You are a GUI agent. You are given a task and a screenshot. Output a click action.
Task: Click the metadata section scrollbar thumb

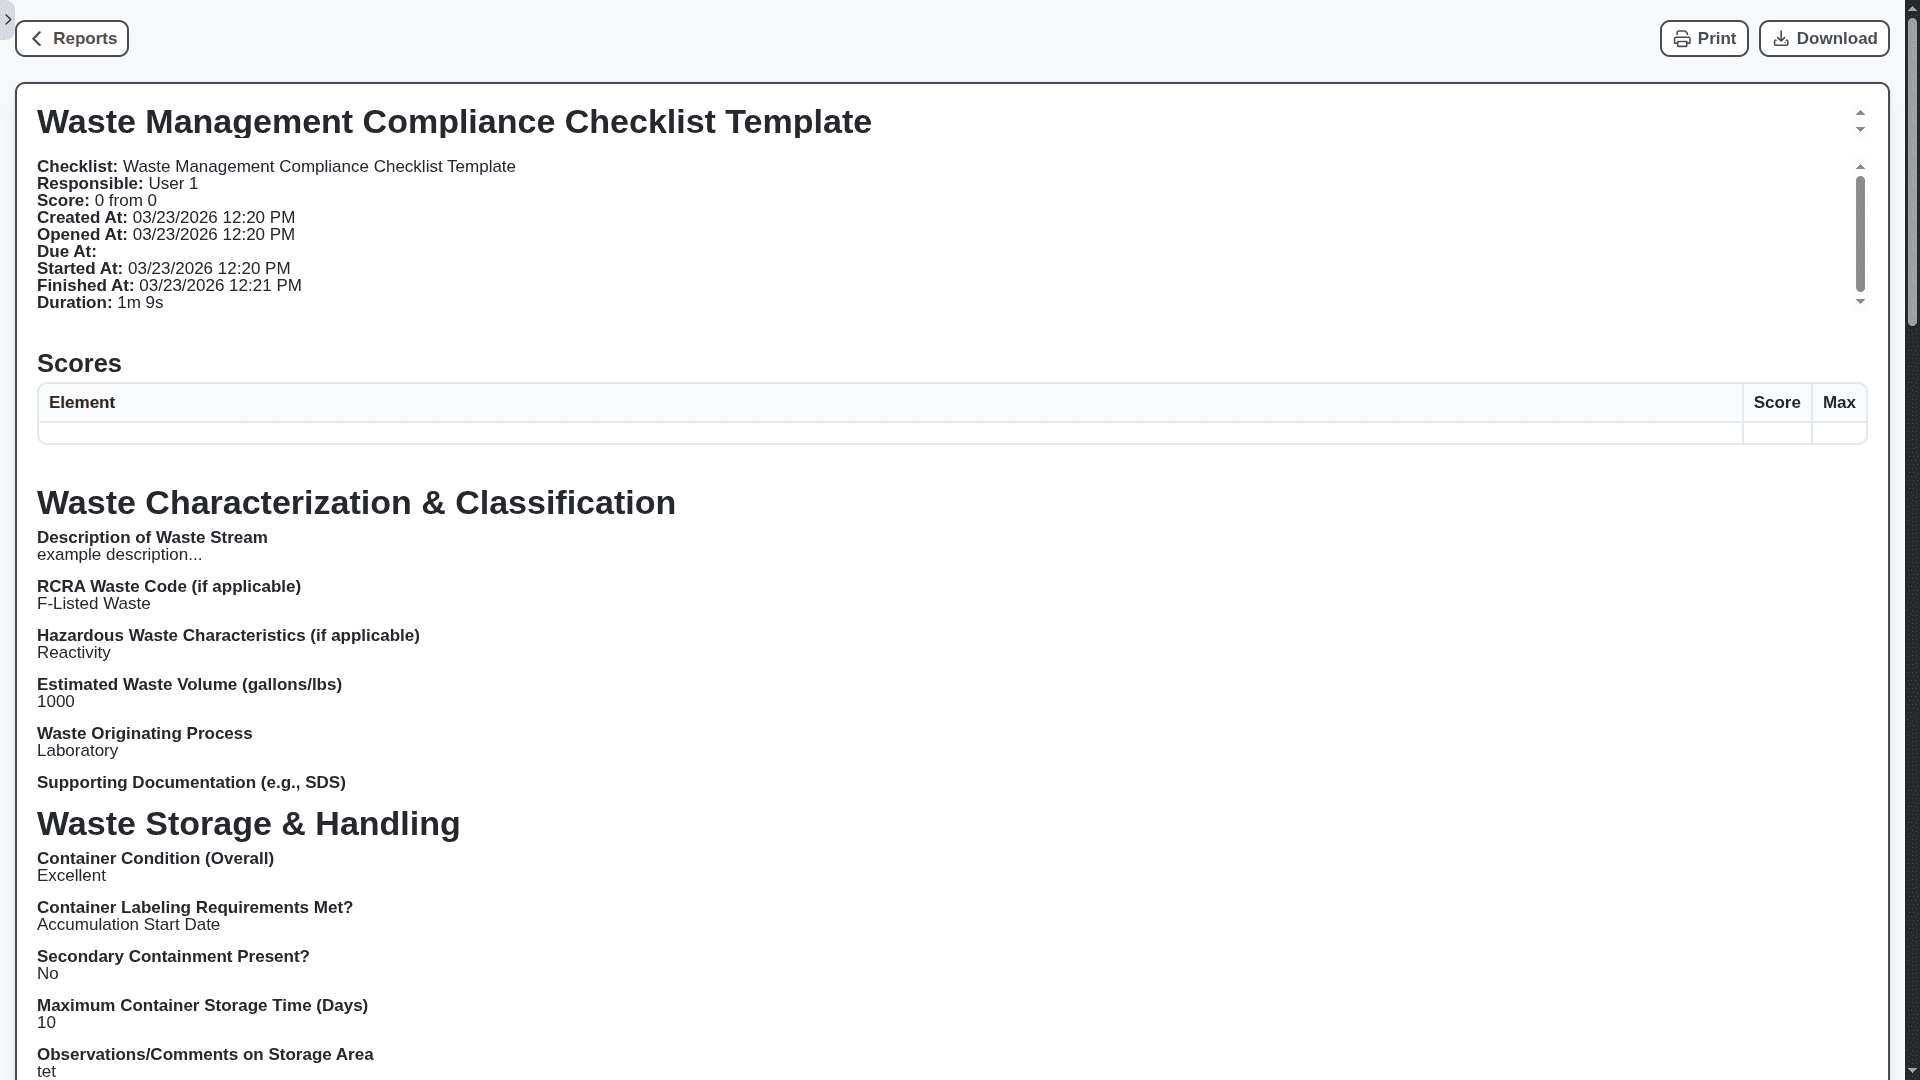[1860, 234]
